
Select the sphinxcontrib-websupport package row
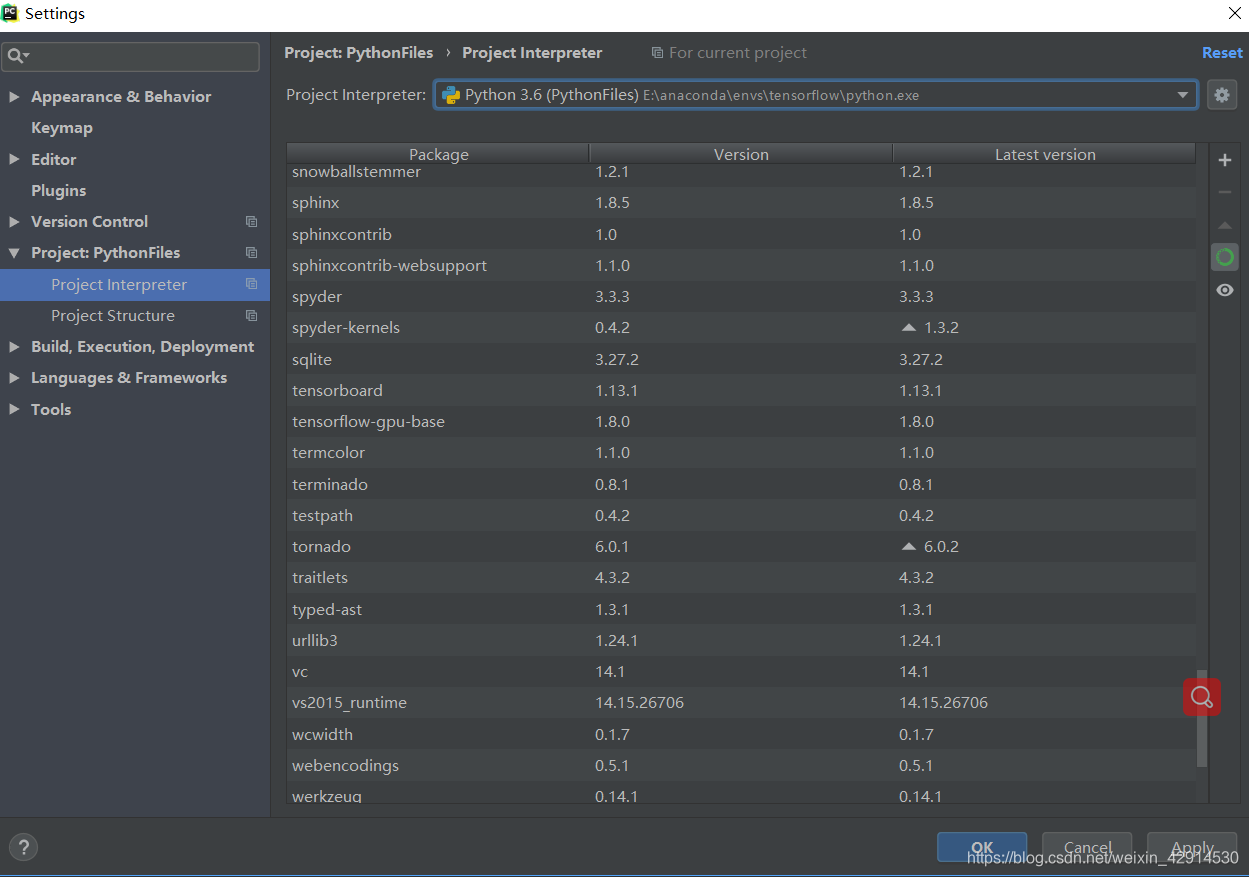click(x=741, y=265)
